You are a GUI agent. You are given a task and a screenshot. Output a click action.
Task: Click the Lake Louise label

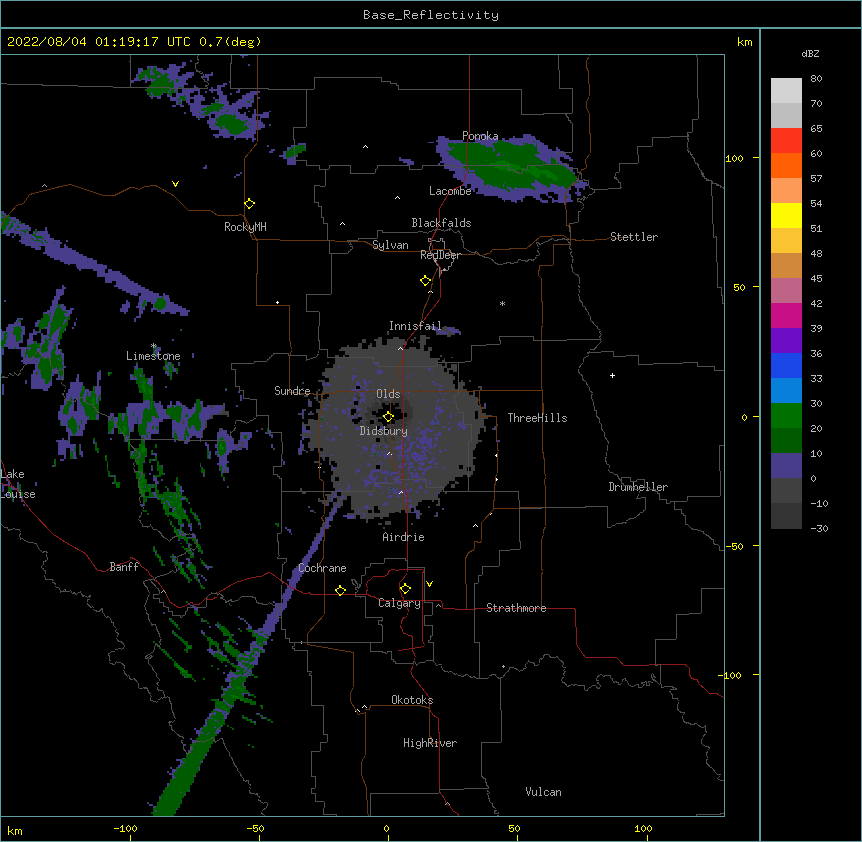pos(18,484)
